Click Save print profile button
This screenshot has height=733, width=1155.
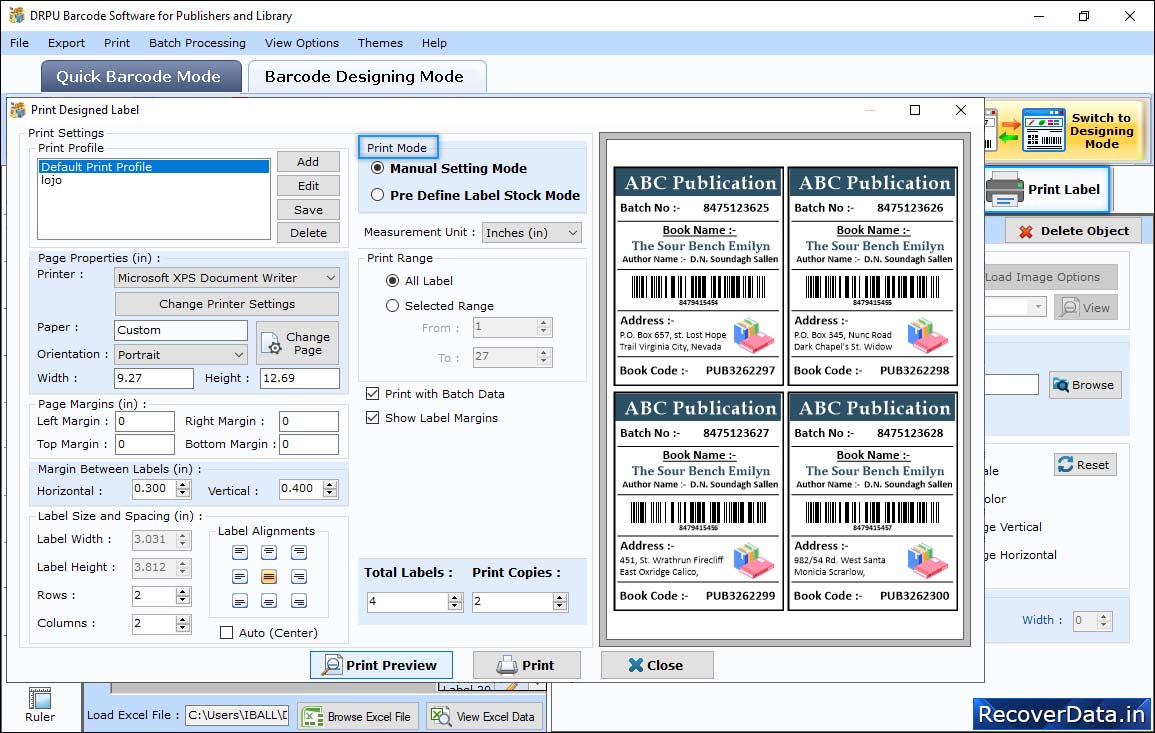click(x=308, y=210)
